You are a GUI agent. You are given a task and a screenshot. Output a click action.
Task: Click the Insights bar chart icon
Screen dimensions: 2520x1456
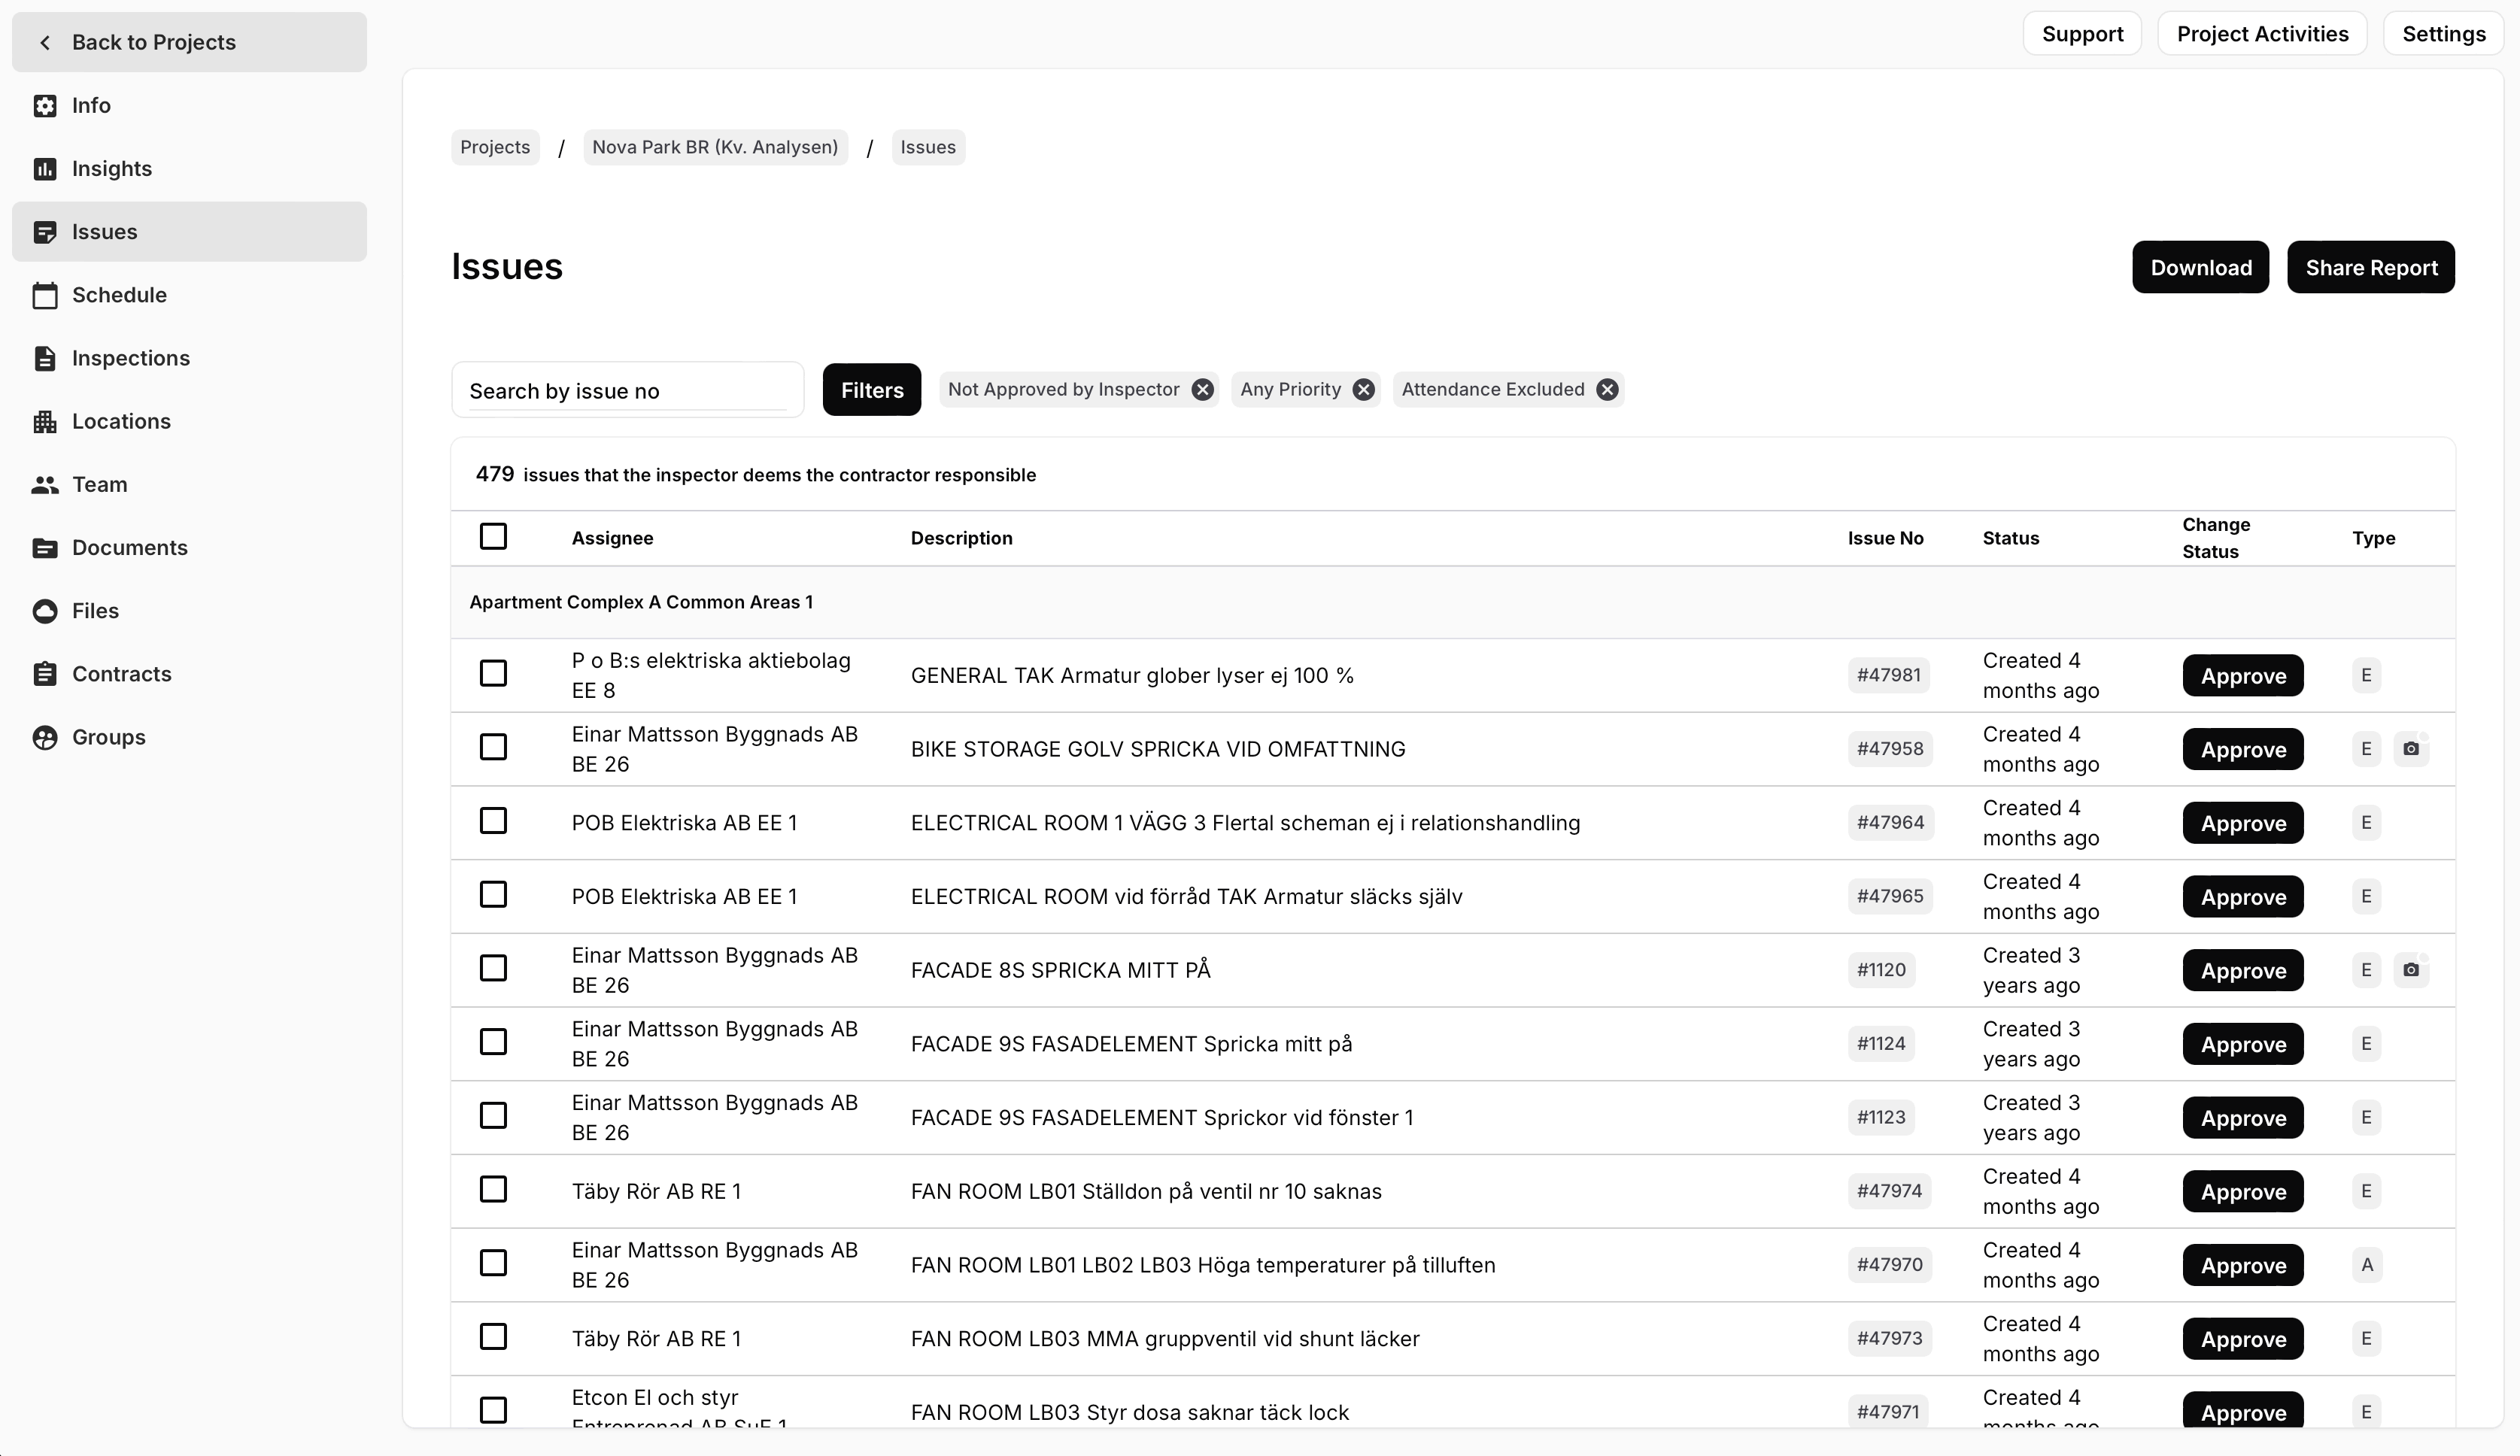(45, 169)
